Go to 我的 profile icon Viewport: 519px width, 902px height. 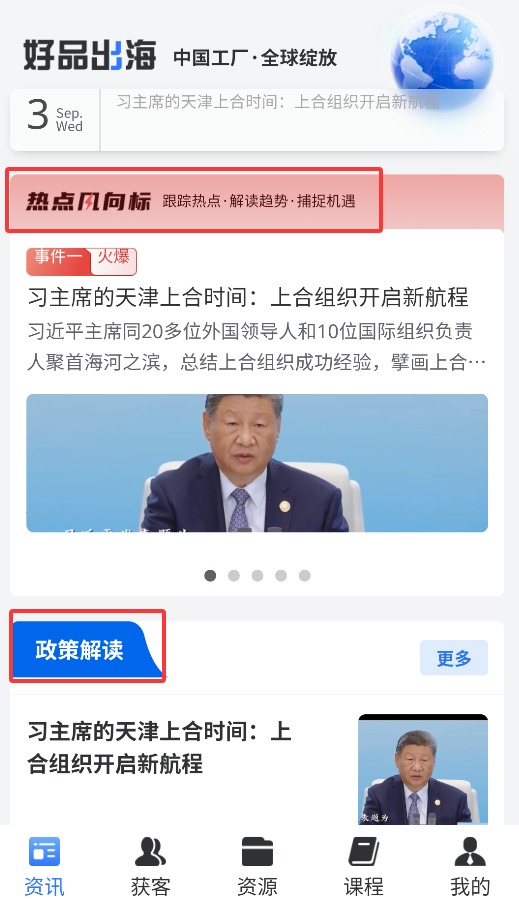pyautogui.click(x=470, y=851)
